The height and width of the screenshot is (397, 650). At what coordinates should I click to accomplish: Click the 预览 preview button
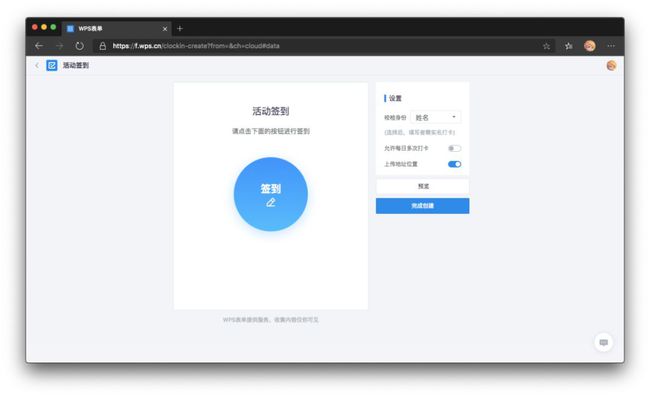click(422, 186)
